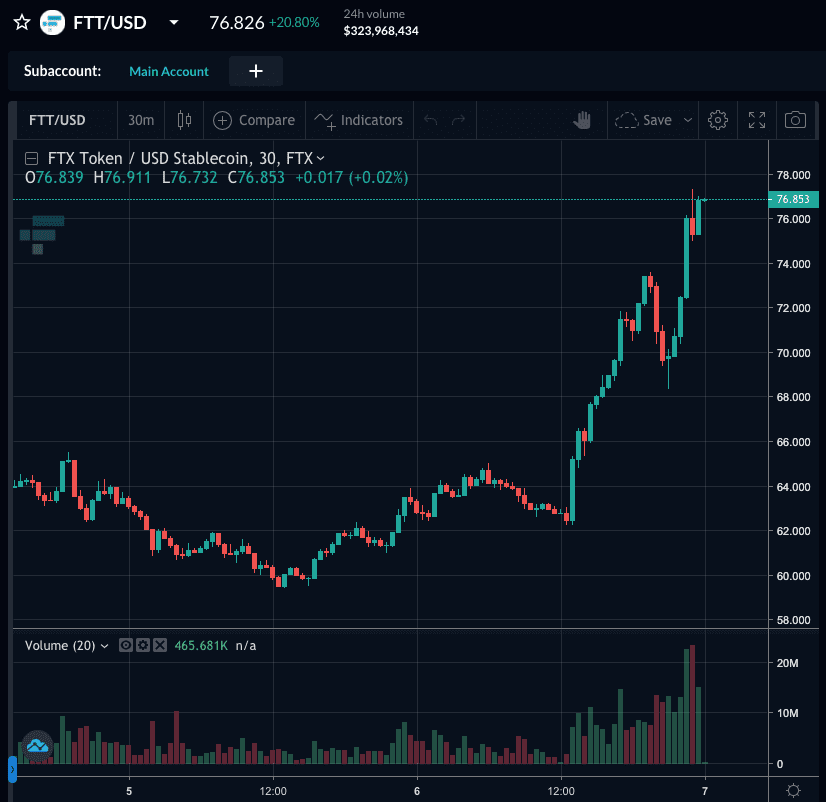
Task: Add a new subaccount with plus button
Action: pos(255,71)
